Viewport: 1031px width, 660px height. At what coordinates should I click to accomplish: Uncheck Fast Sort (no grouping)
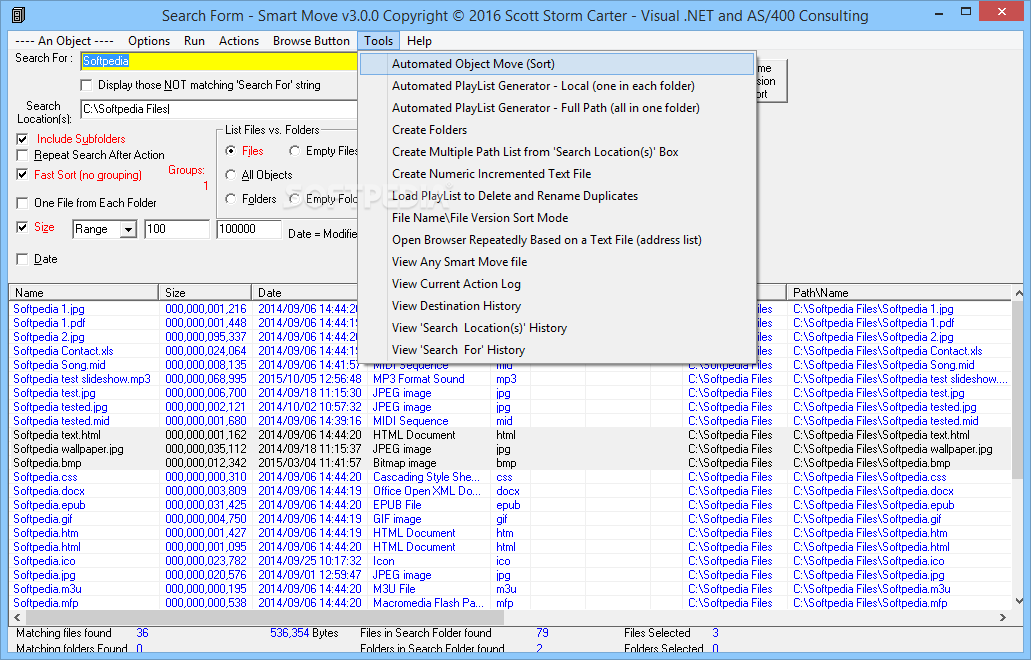pyautogui.click(x=22, y=175)
